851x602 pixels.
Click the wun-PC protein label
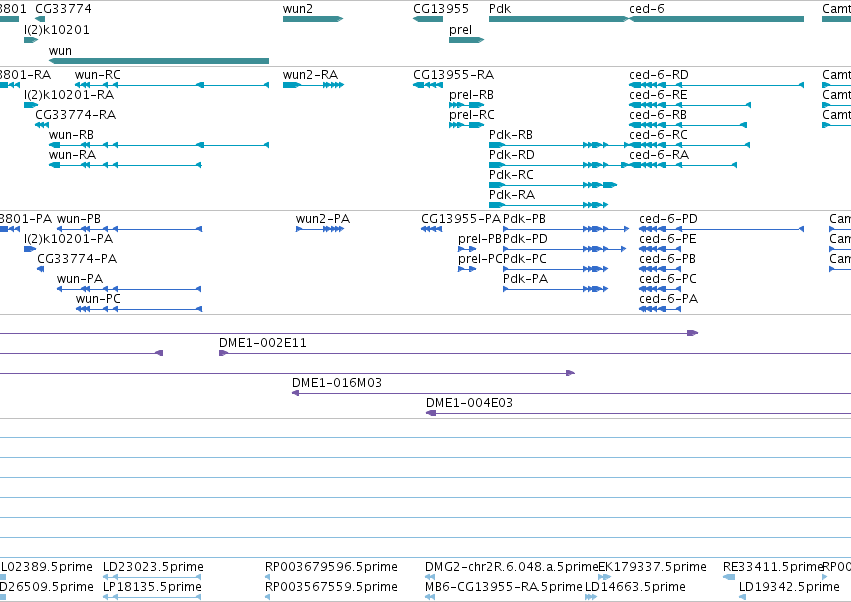(98, 299)
